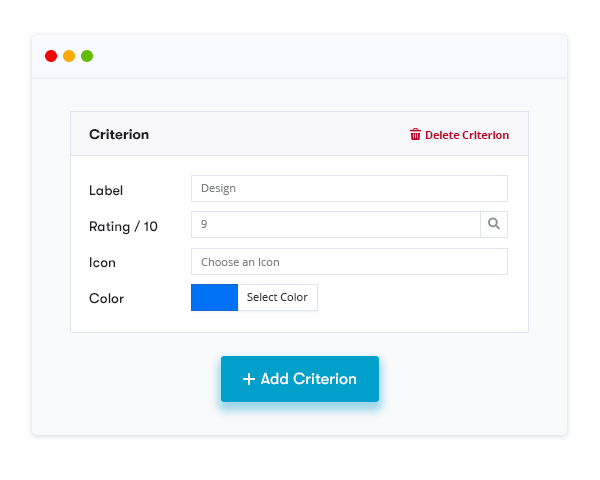Click the plus icon on Add Criterion
Image resolution: width=600 pixels, height=480 pixels.
[249, 379]
